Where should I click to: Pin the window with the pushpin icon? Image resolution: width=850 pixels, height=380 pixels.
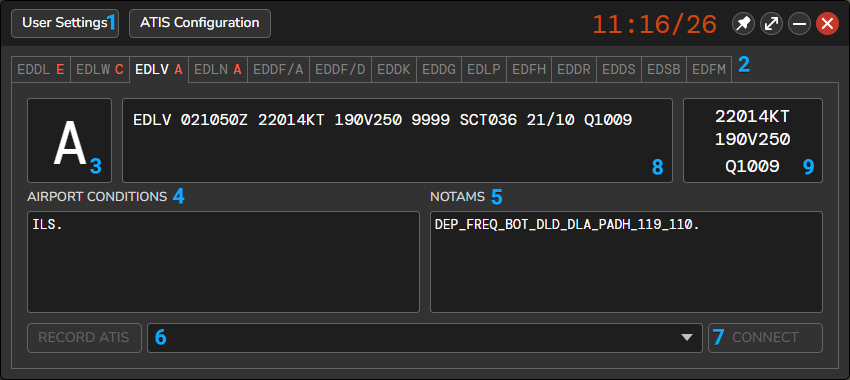click(743, 24)
